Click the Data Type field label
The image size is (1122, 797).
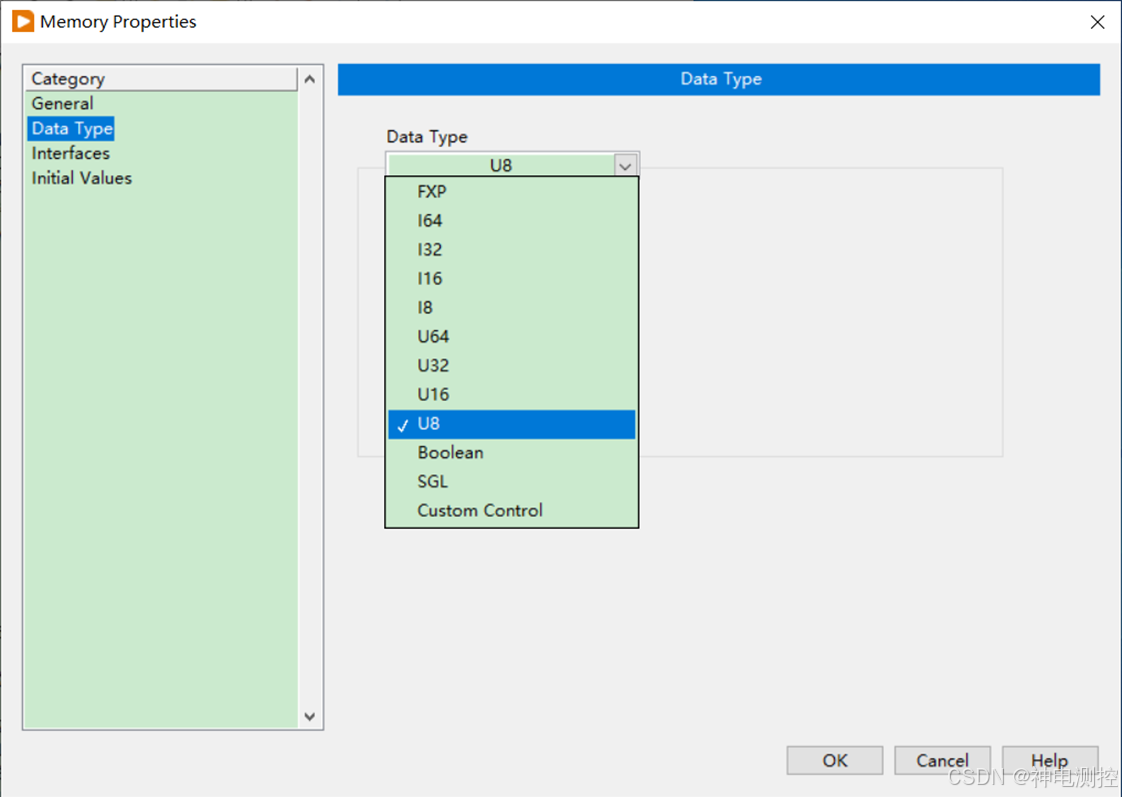[x=427, y=137]
